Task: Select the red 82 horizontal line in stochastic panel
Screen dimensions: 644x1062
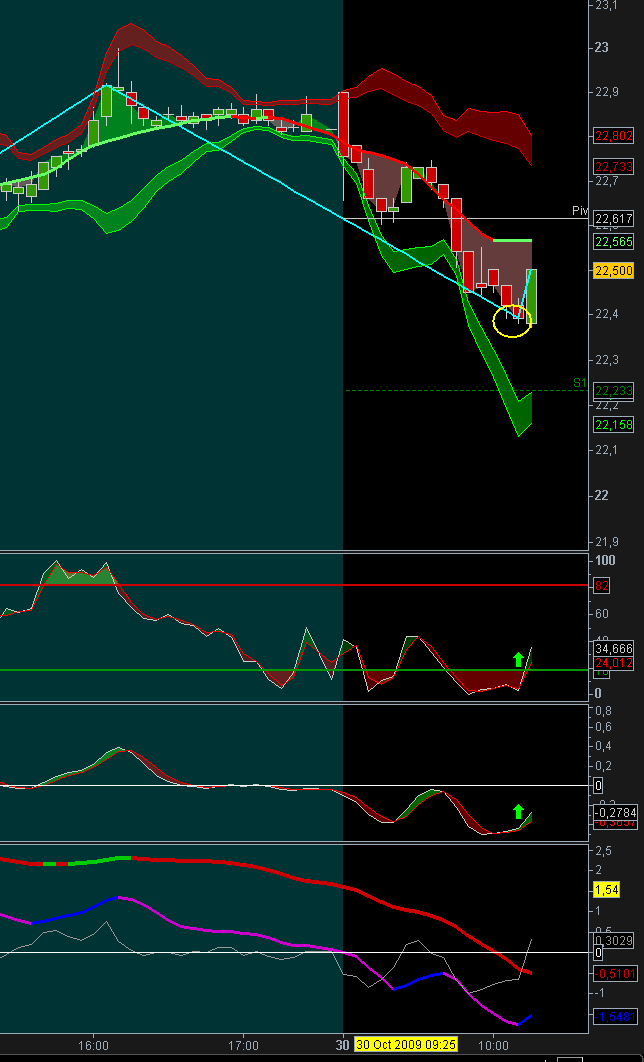Action: tap(295, 585)
